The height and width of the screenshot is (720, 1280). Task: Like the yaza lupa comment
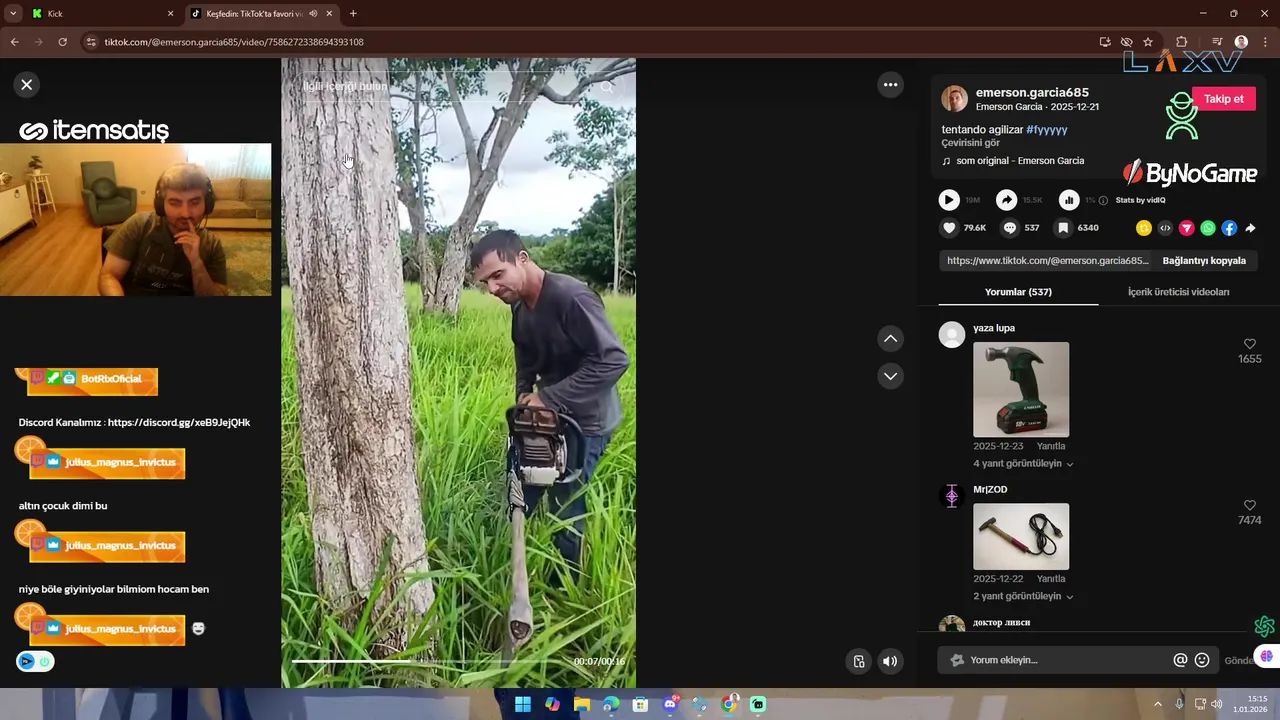pyautogui.click(x=1249, y=344)
